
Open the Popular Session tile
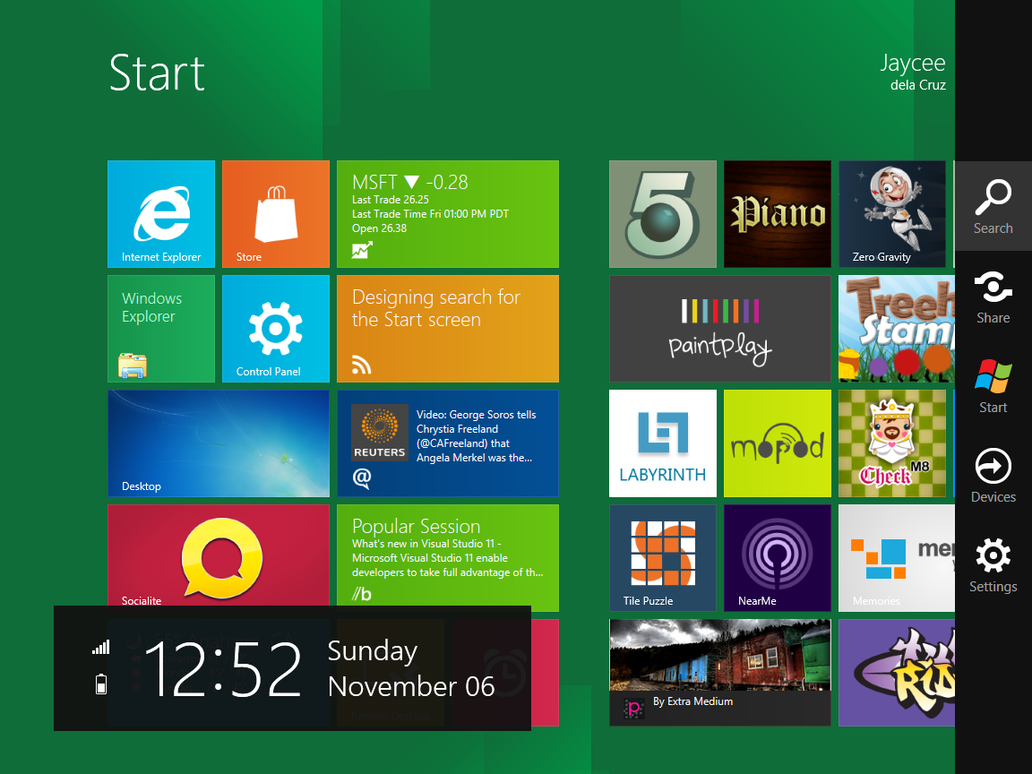(448, 557)
